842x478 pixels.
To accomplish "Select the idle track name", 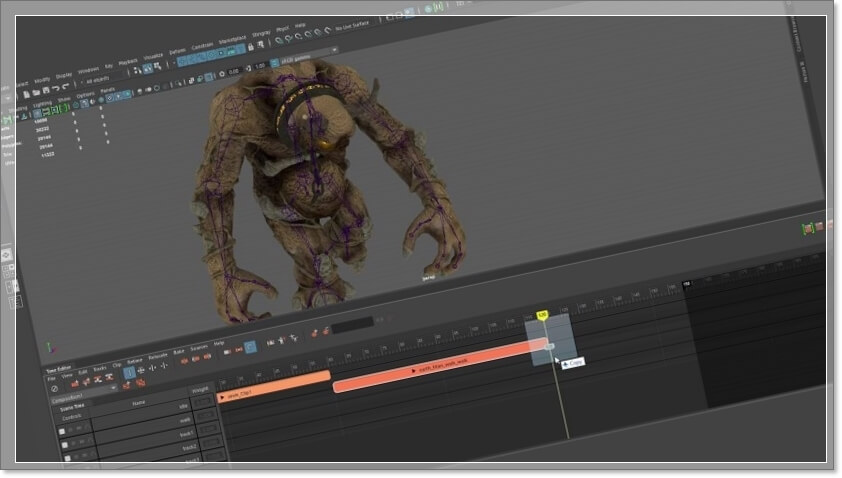I will tap(183, 407).
